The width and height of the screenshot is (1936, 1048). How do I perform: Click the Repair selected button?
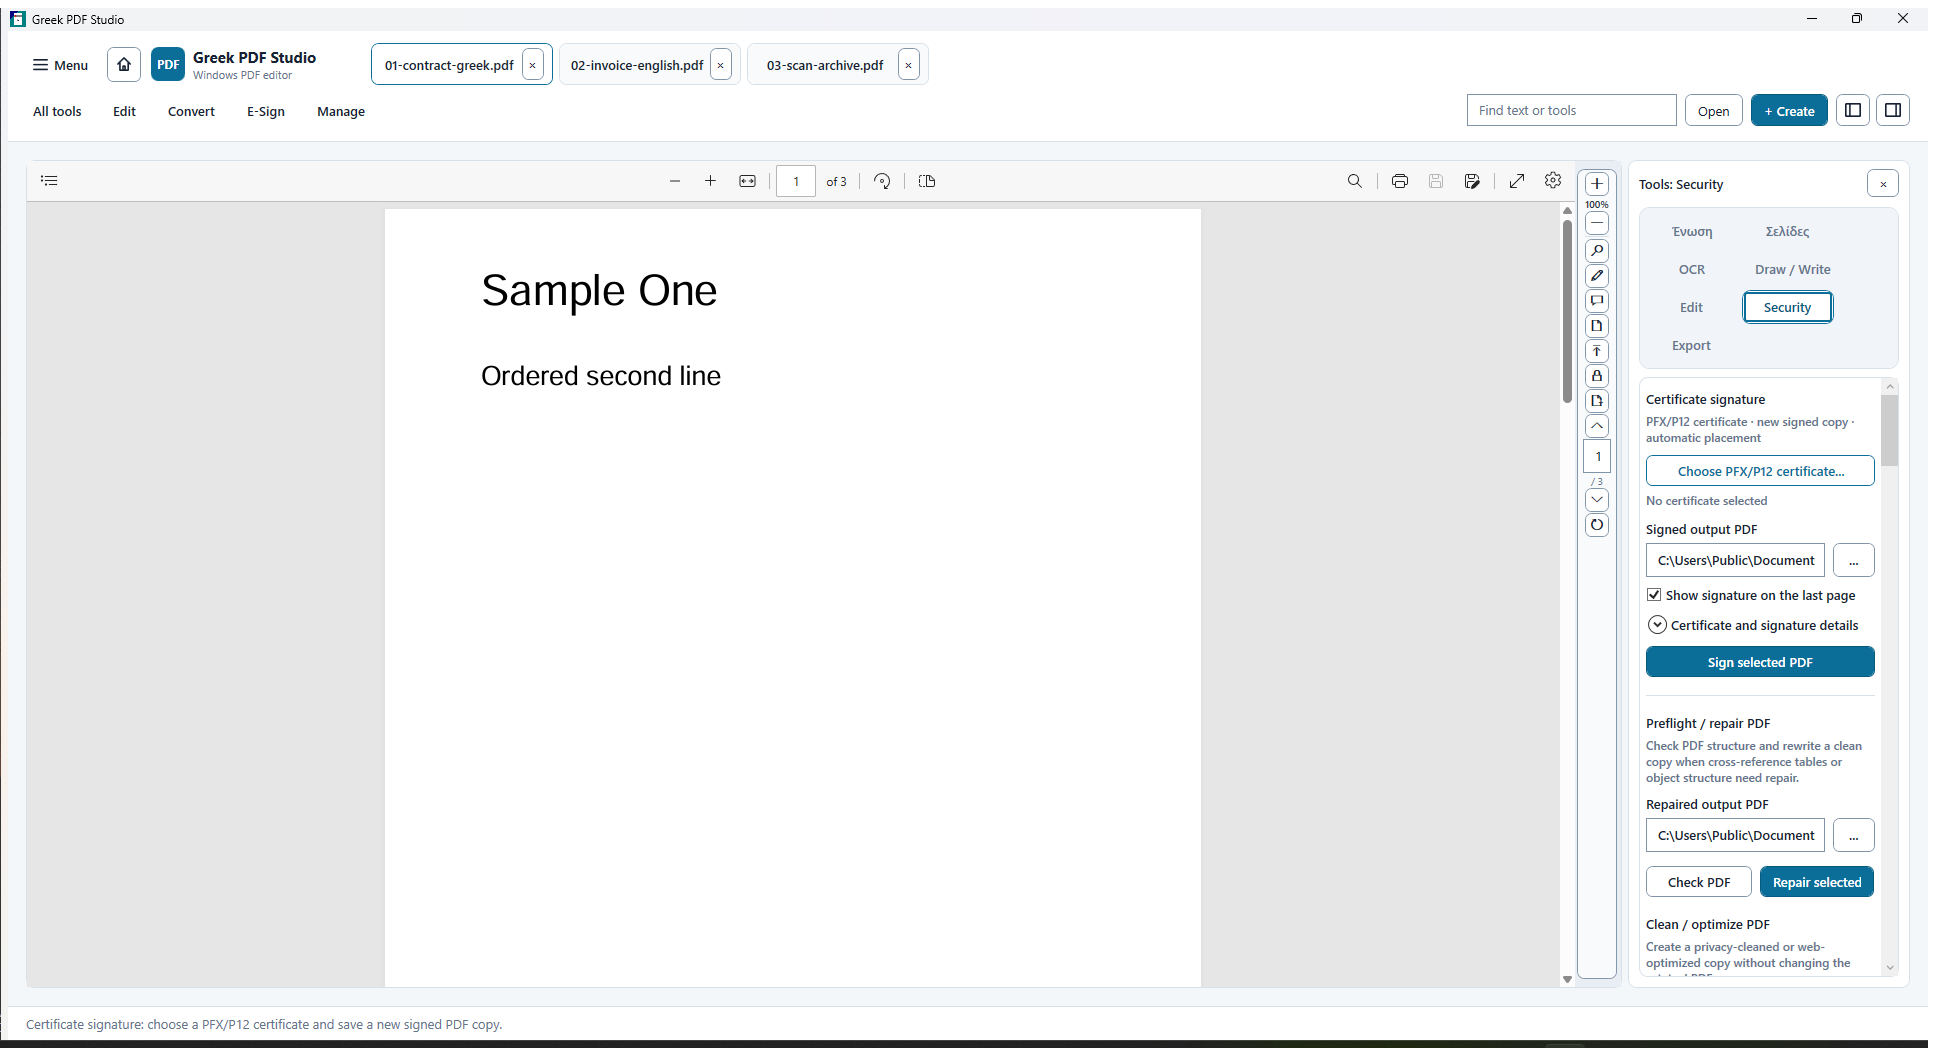[x=1816, y=882]
